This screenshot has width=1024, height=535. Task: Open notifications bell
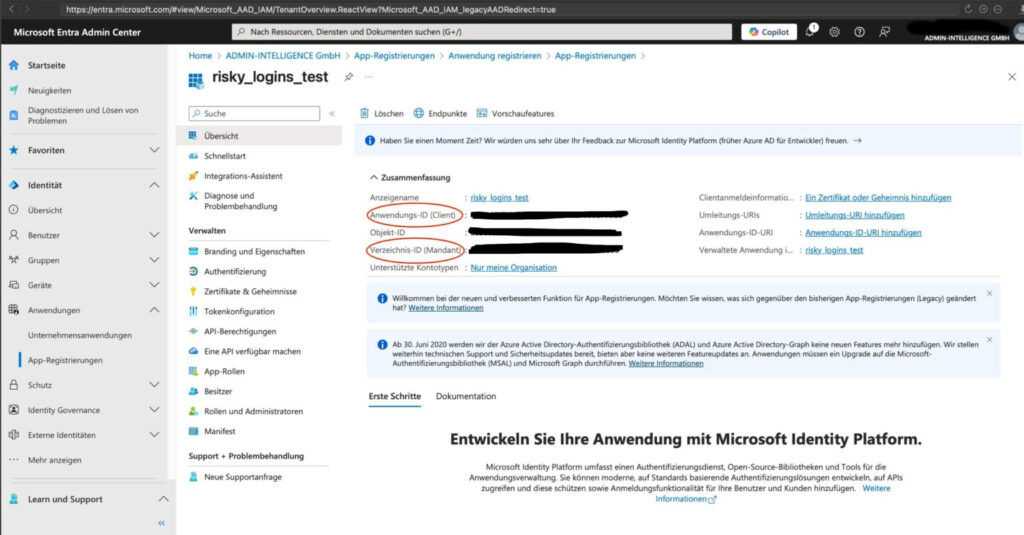point(810,31)
